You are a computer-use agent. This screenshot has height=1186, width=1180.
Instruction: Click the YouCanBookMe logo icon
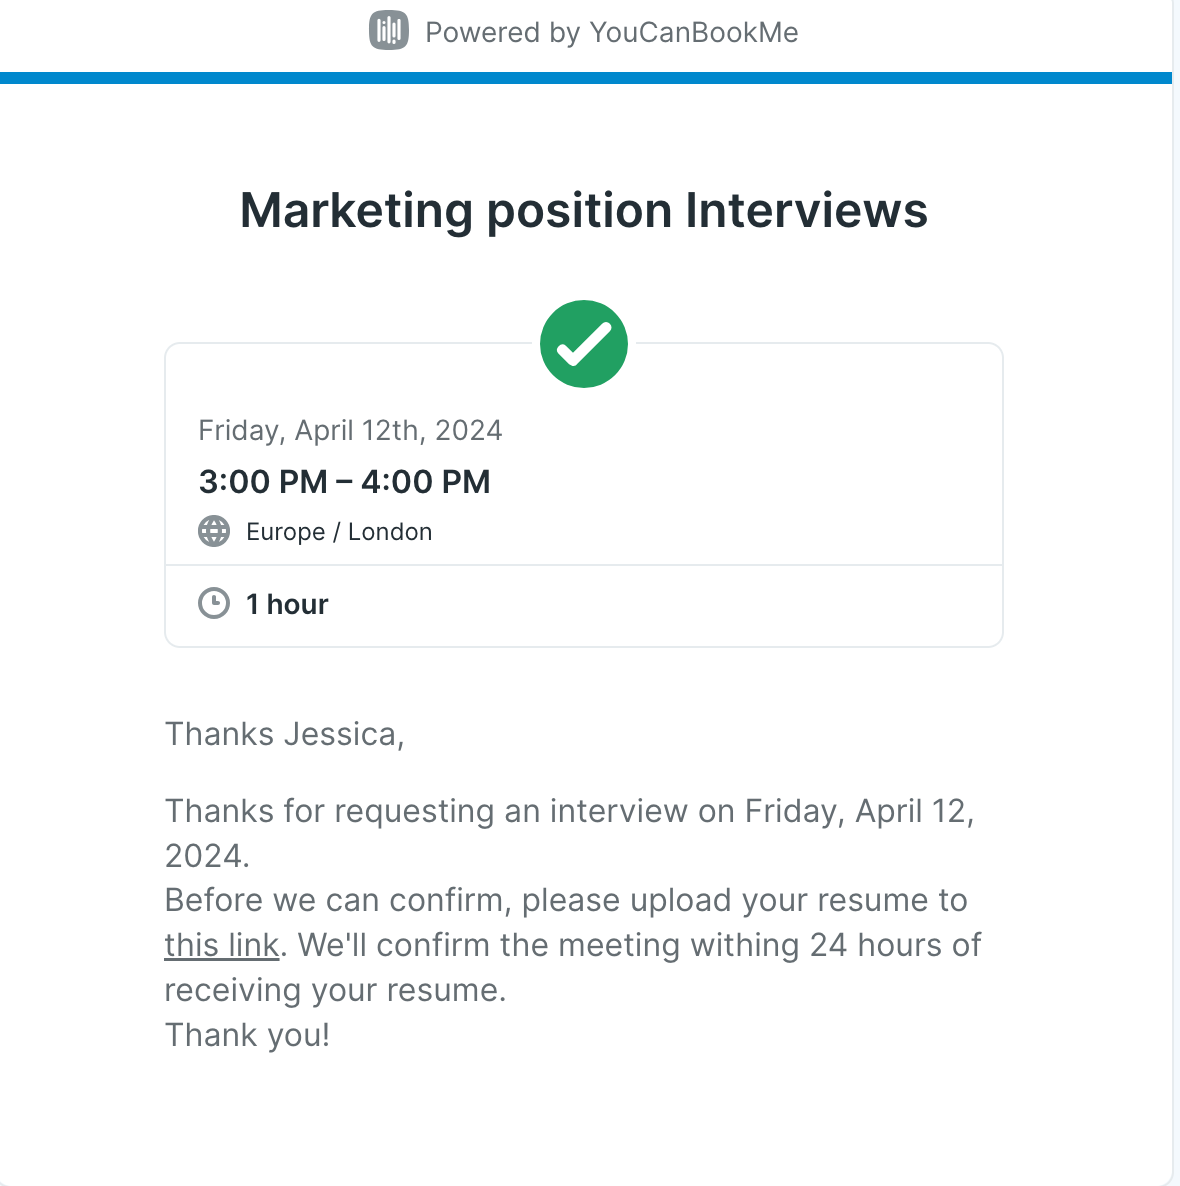pyautogui.click(x=389, y=31)
